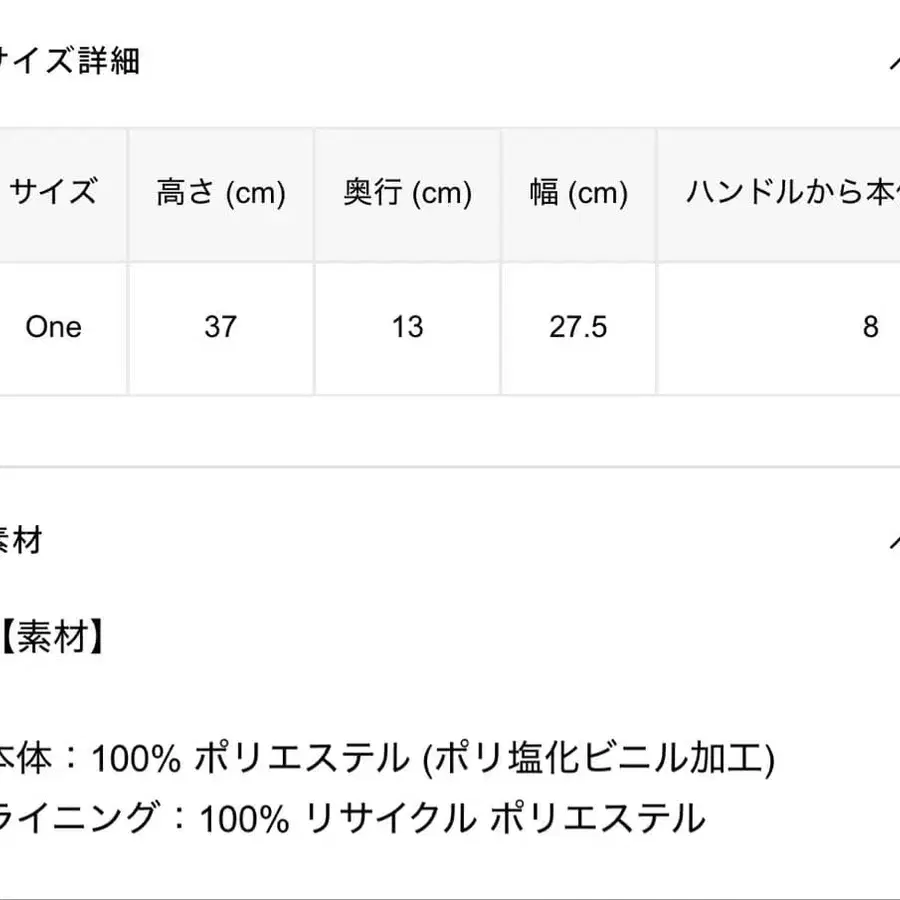Image resolution: width=900 pixels, height=900 pixels.
Task: Click the ポリ塩化ビニル加工 text in parentheses
Action: click(598, 760)
